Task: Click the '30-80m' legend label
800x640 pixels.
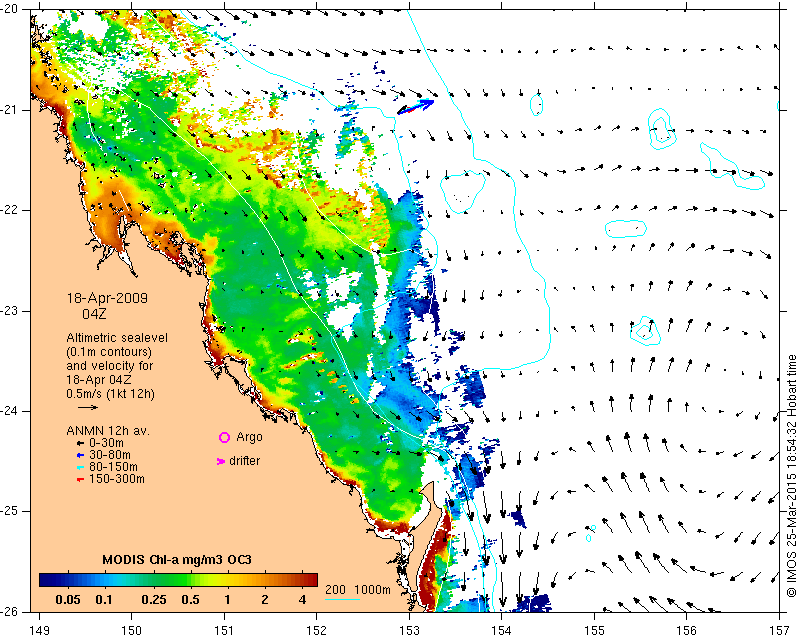Action: (110, 455)
